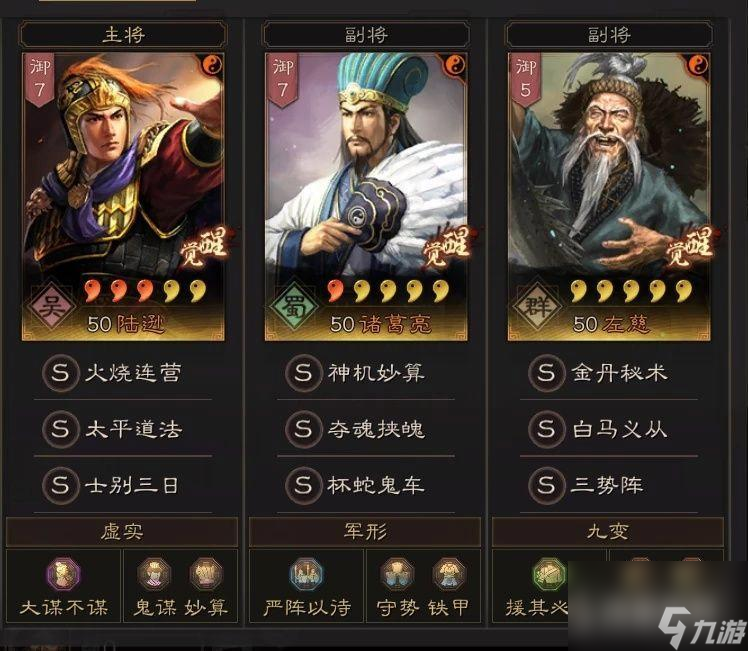Open the 军形 formation tab
The width and height of the screenshot is (748, 651).
click(x=365, y=532)
